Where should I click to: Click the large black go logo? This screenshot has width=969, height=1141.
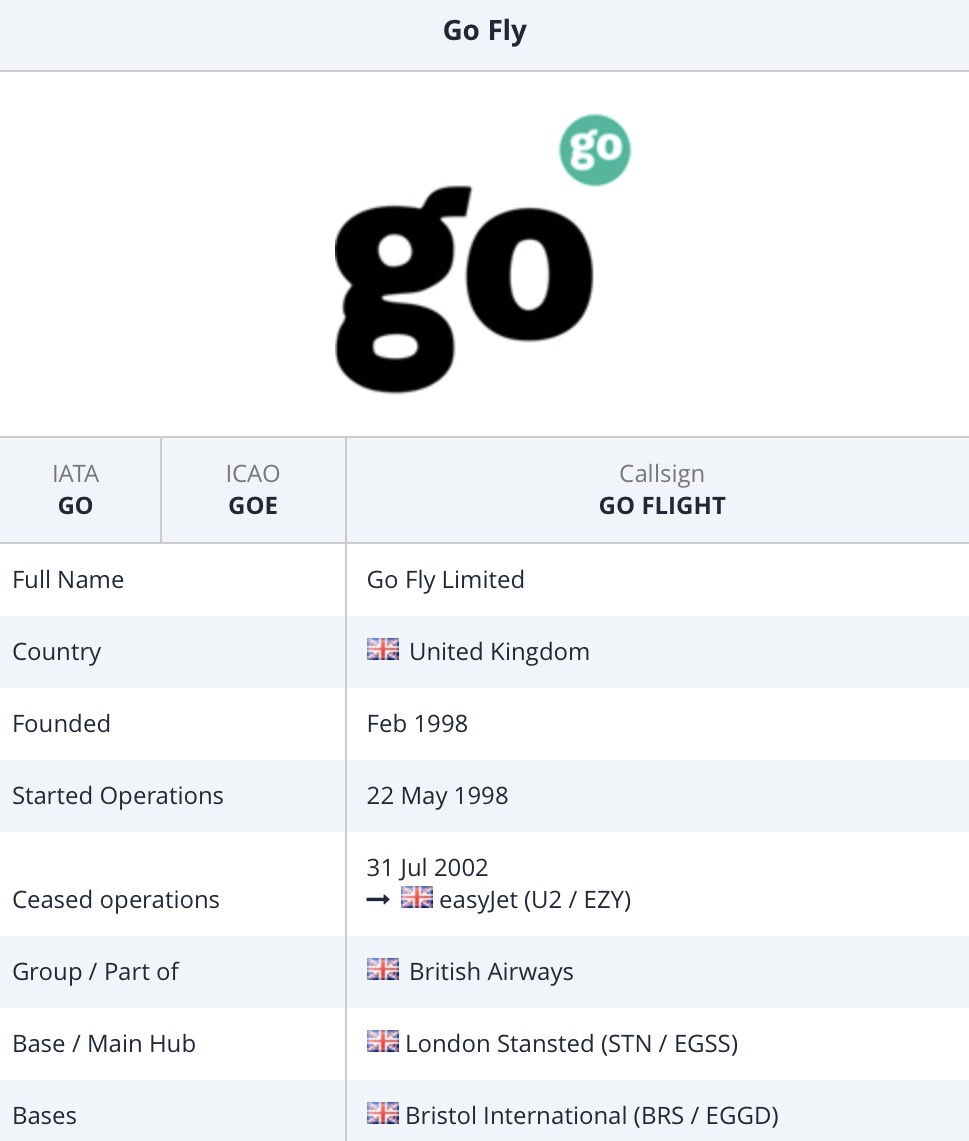point(463,290)
